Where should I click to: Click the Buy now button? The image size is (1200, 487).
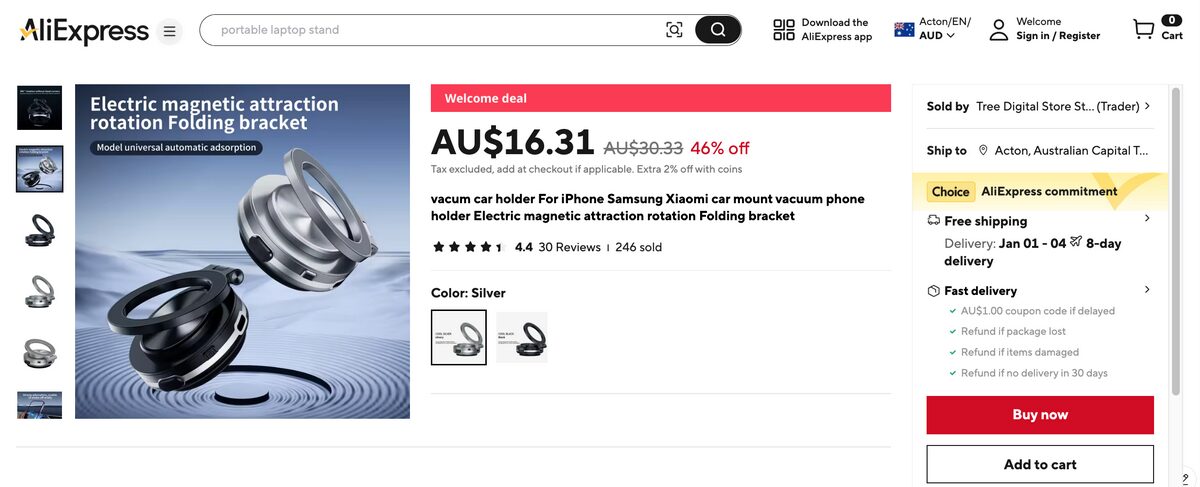1040,415
